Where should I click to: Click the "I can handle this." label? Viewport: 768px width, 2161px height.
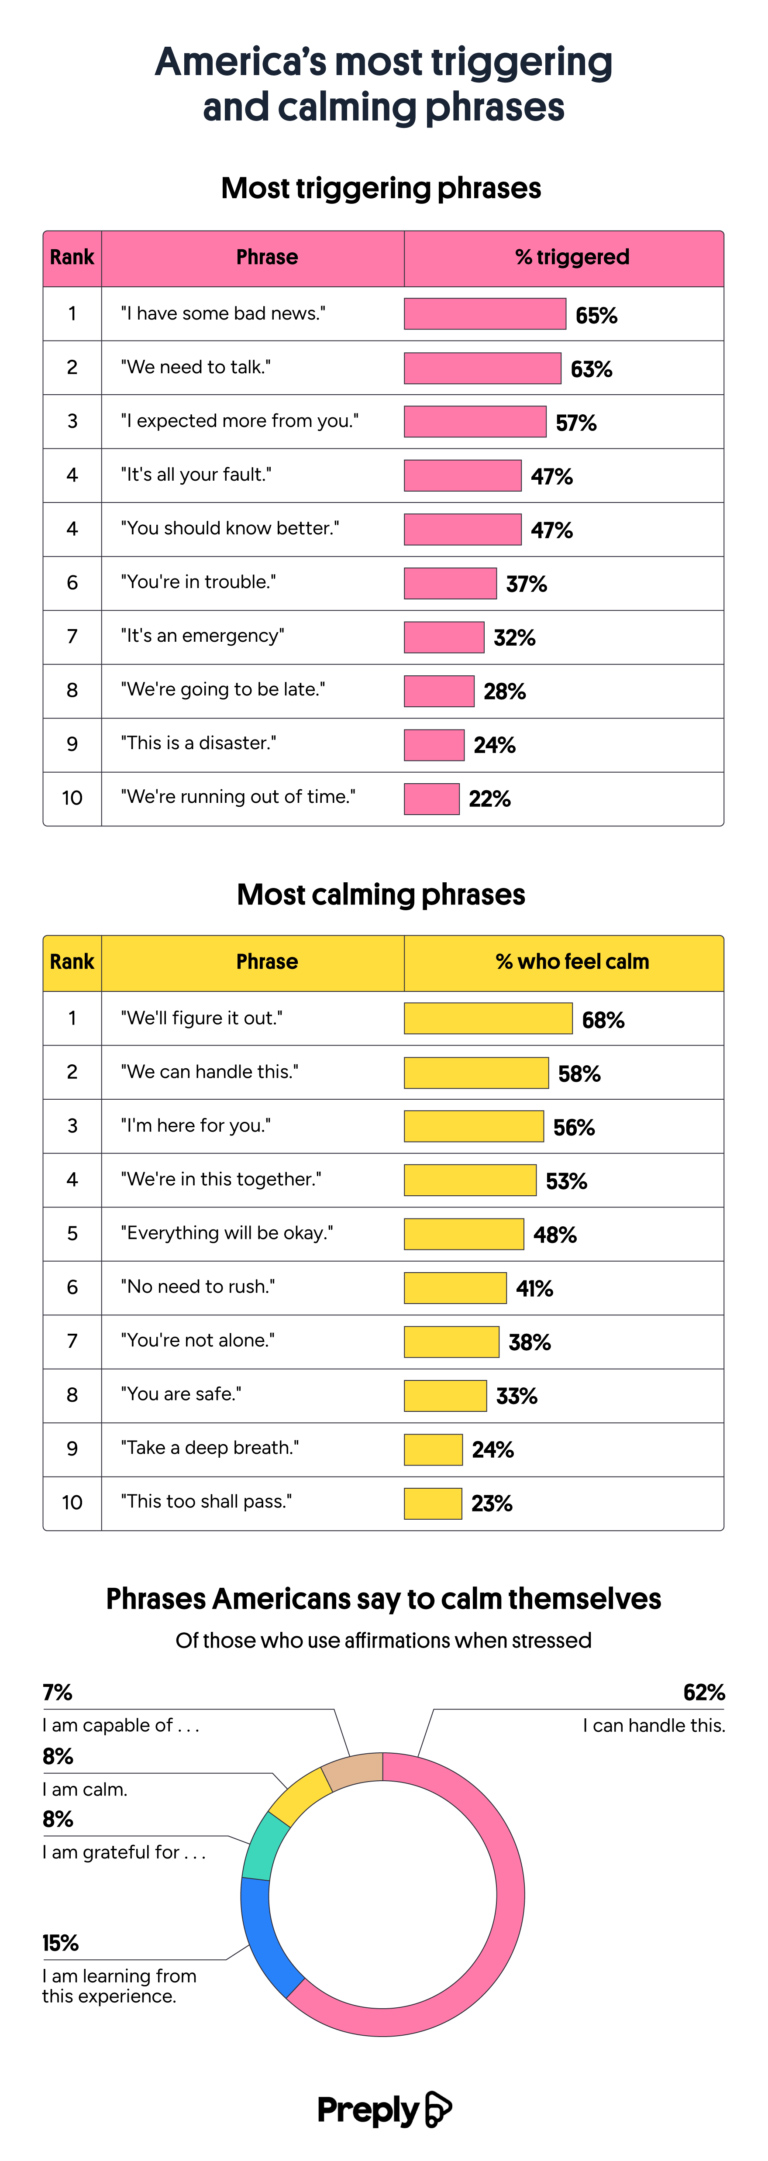654,1725
